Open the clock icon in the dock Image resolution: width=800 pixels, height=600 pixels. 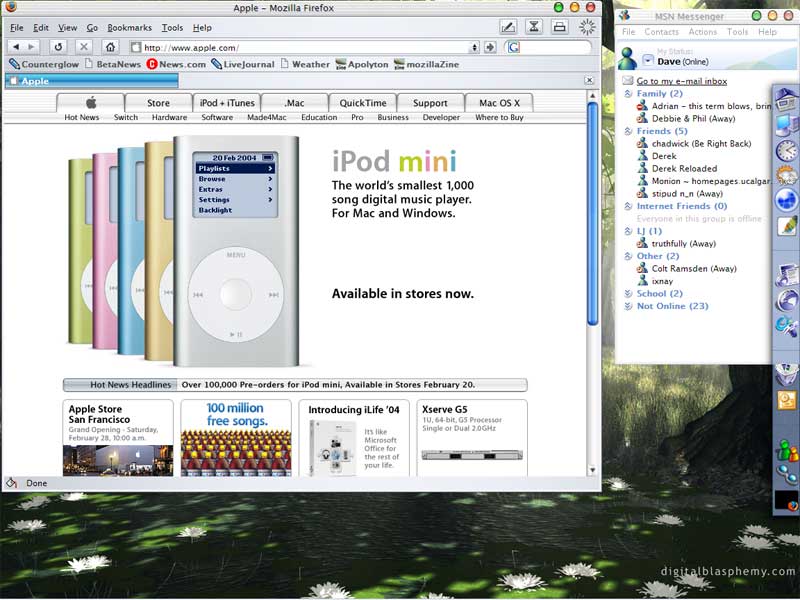(x=787, y=151)
